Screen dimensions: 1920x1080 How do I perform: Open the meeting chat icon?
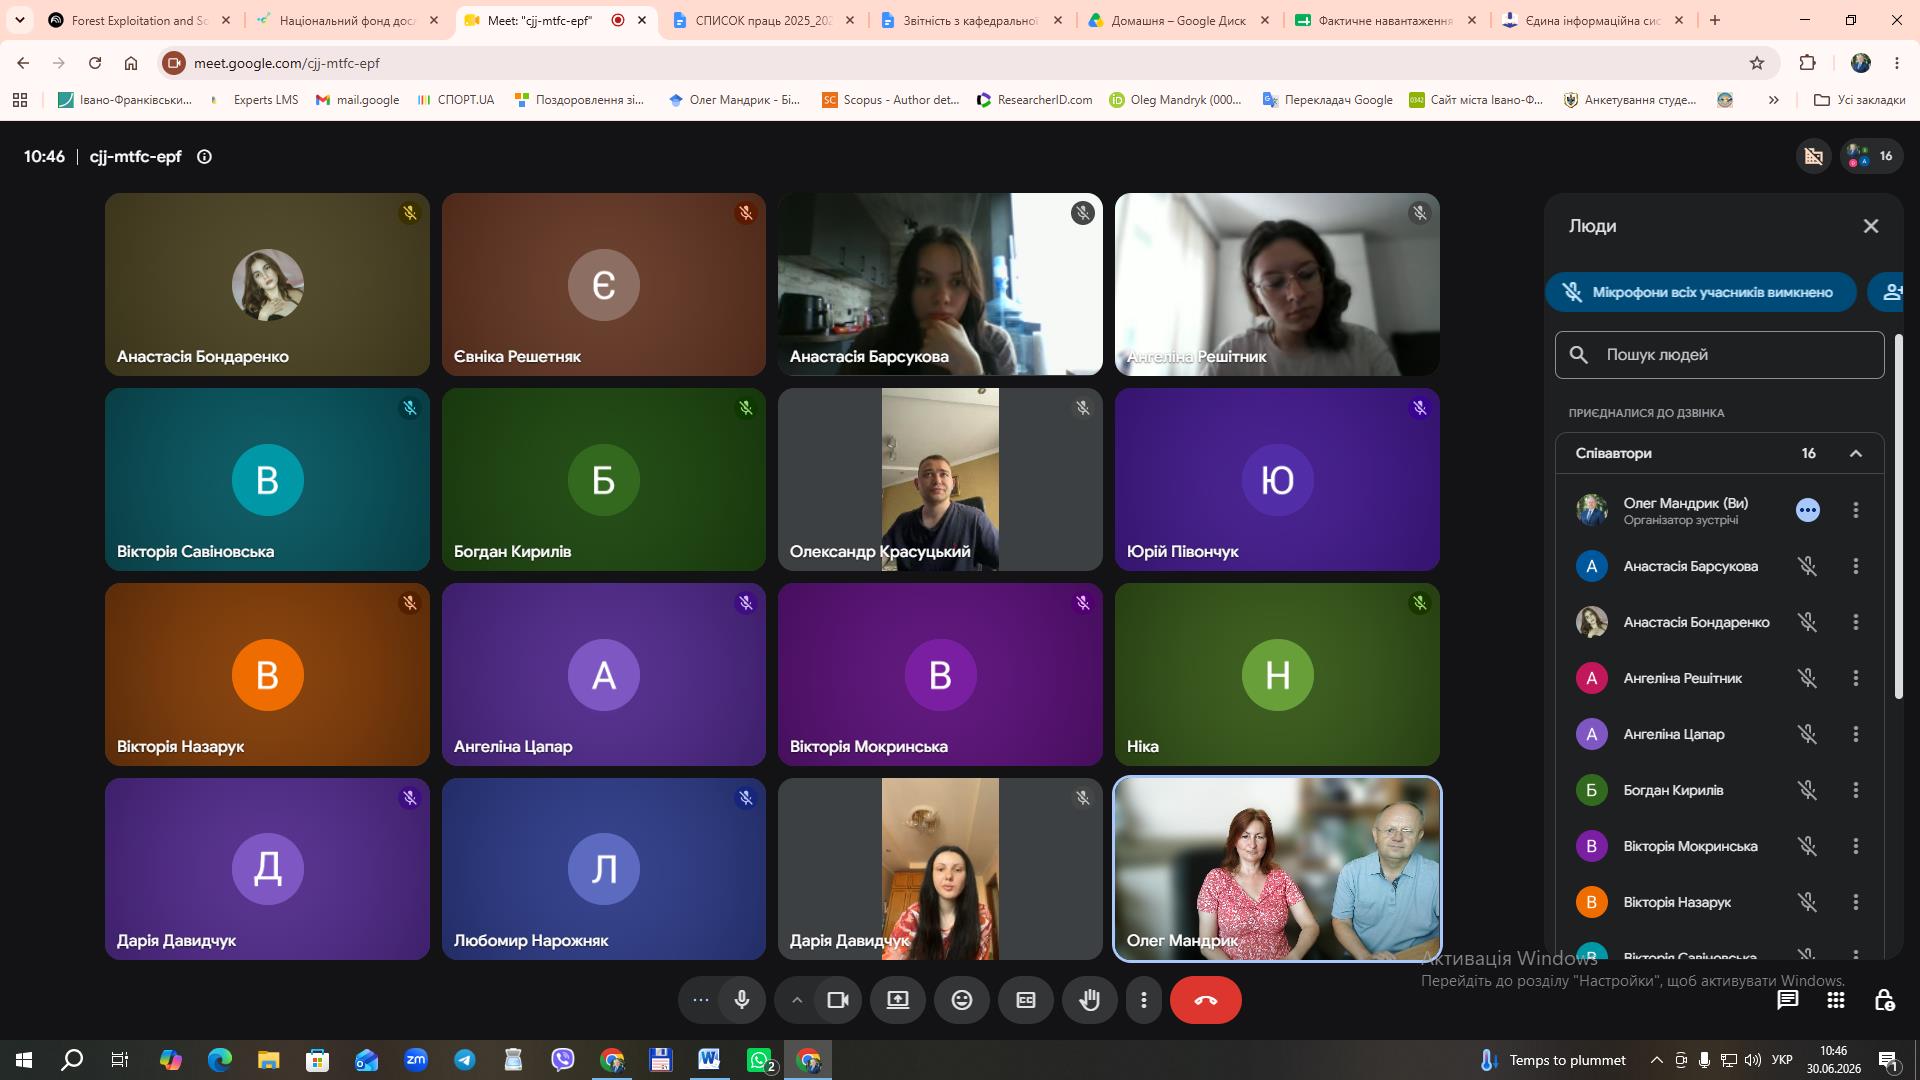coord(1788,1000)
